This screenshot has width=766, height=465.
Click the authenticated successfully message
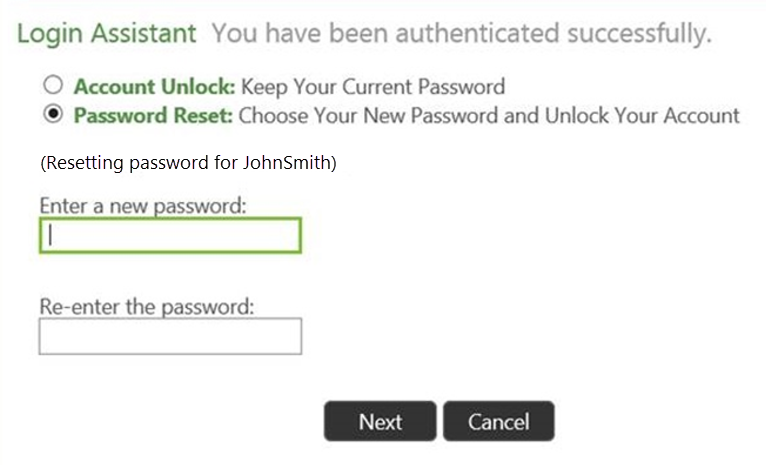[462, 33]
